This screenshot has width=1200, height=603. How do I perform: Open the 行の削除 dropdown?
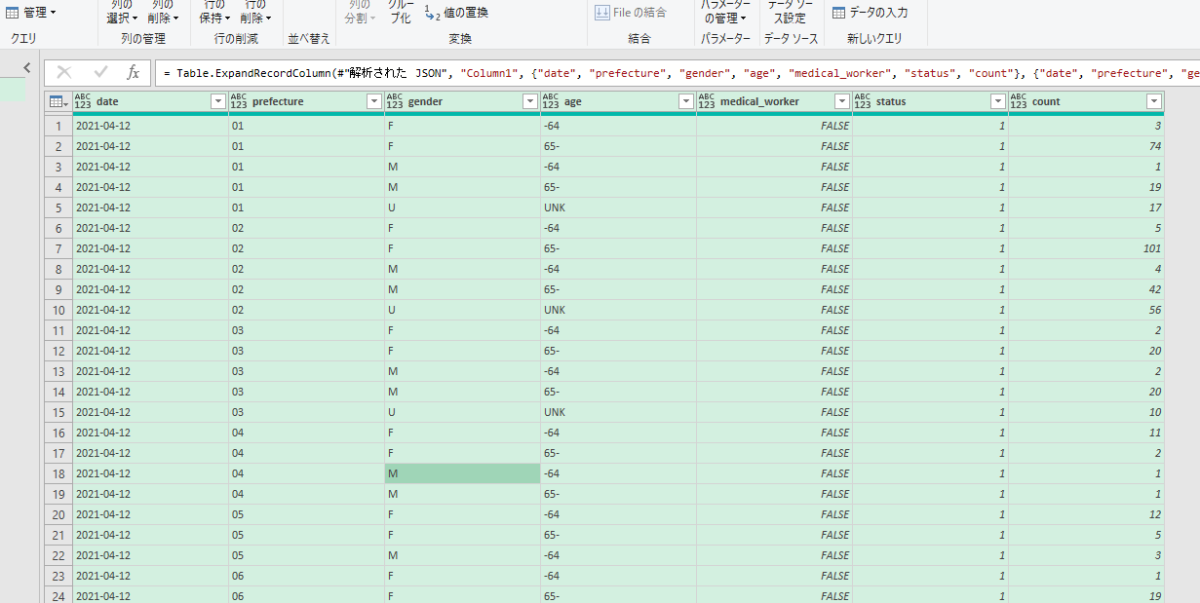(257, 12)
